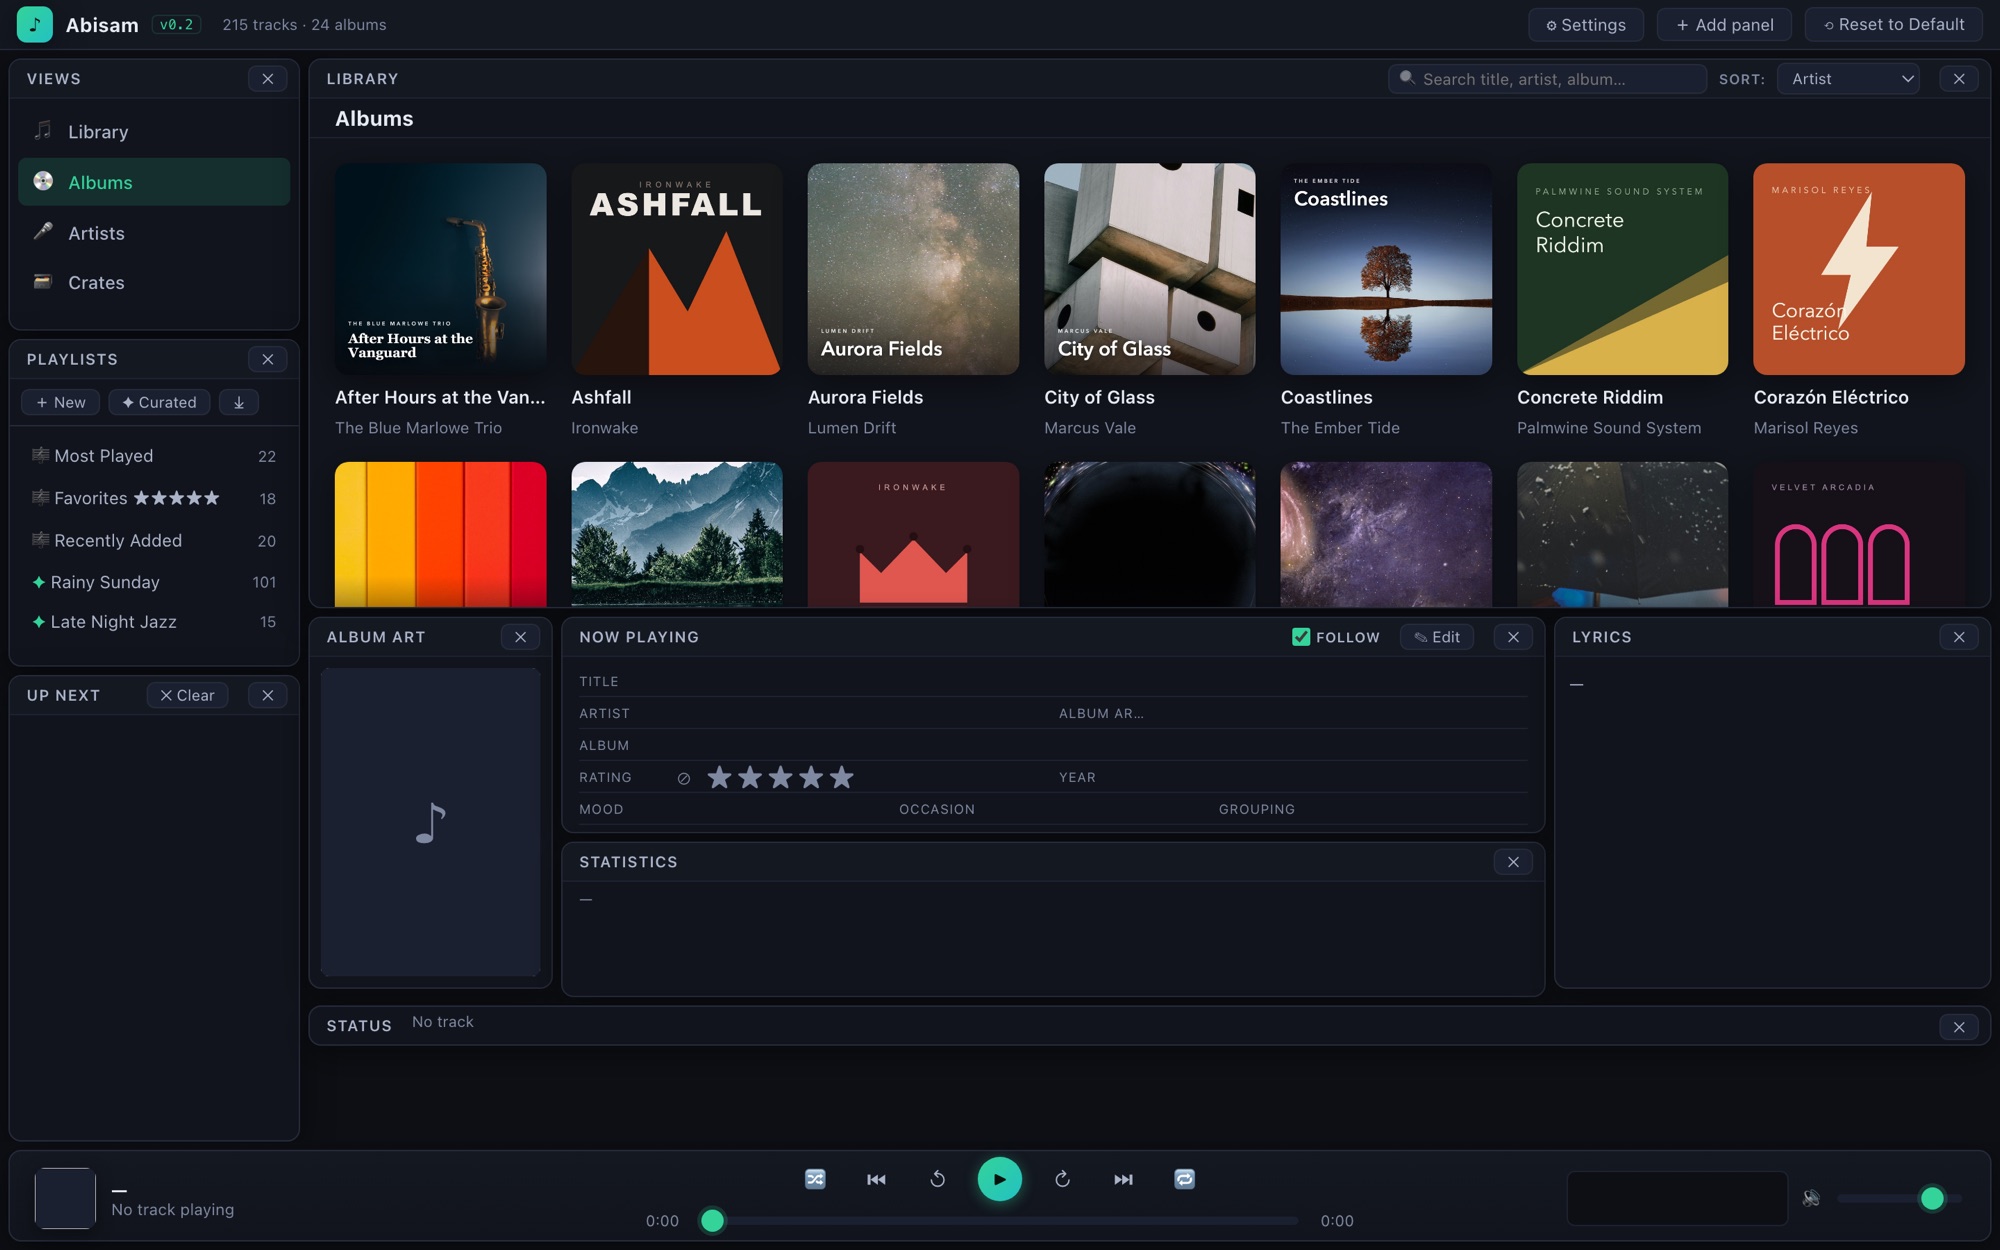Clear the rating with the no-rating icon
The height and width of the screenshot is (1250, 2000).
point(684,778)
